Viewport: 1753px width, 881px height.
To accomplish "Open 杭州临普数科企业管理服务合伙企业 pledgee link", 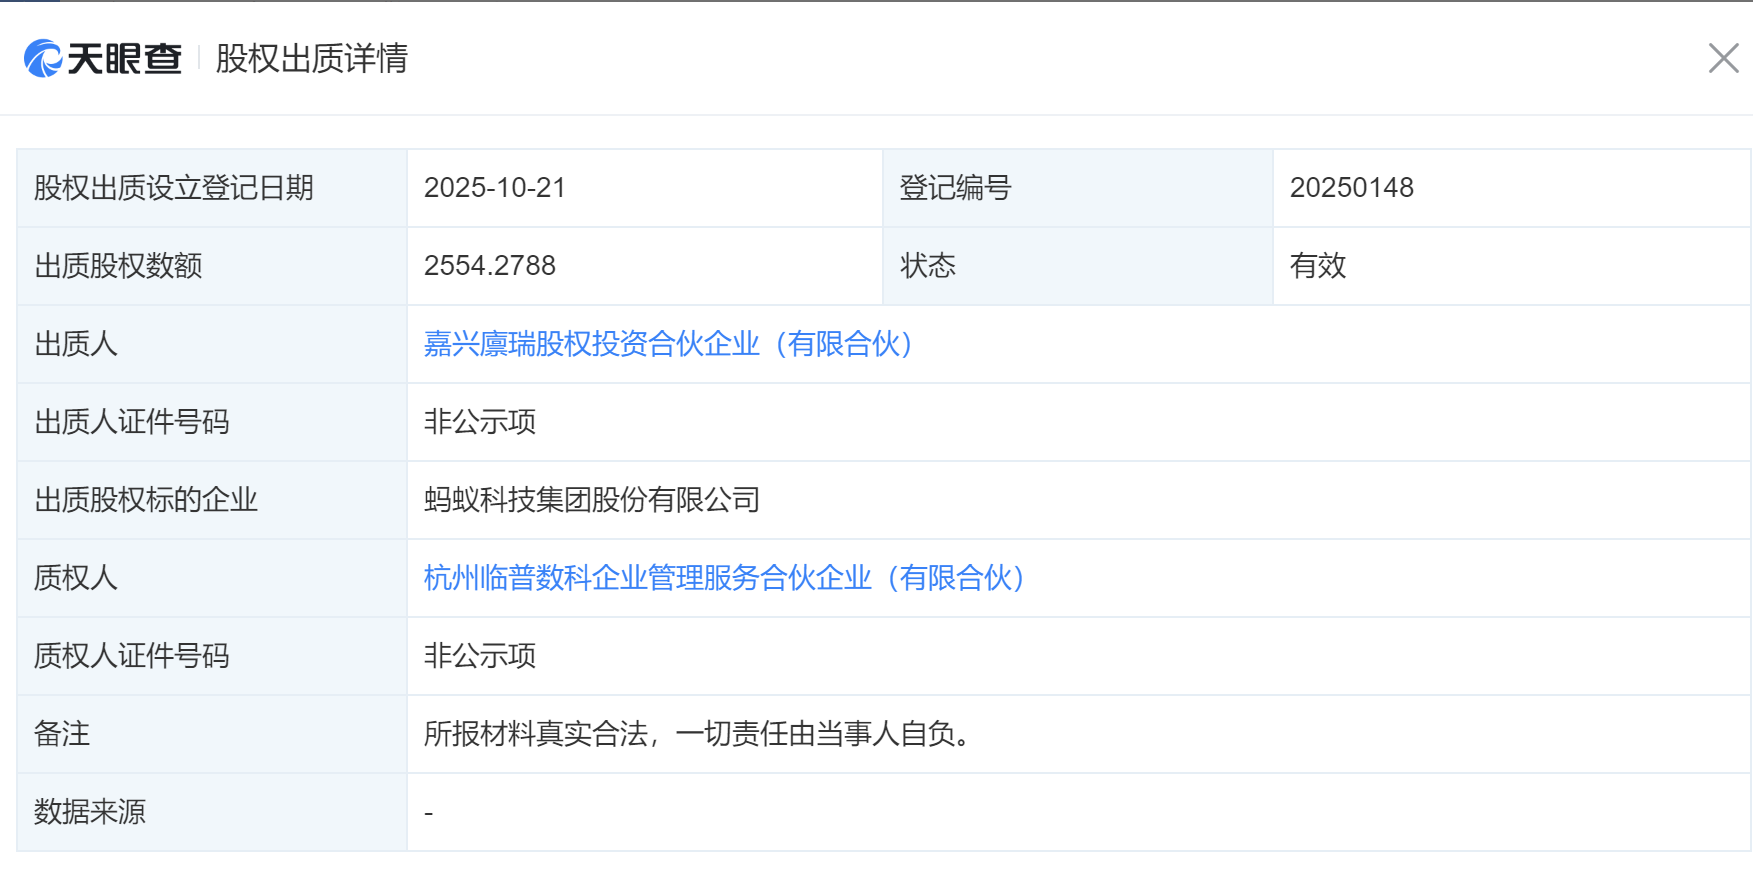I will [724, 578].
